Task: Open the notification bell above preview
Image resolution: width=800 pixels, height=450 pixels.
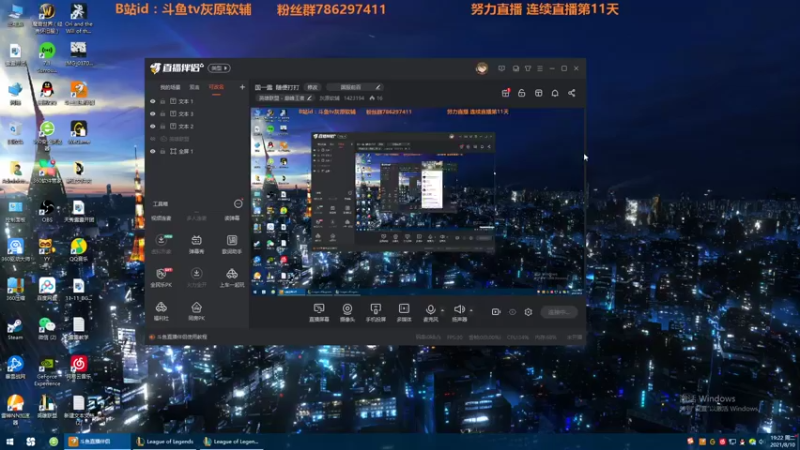Action: pyautogui.click(x=555, y=93)
